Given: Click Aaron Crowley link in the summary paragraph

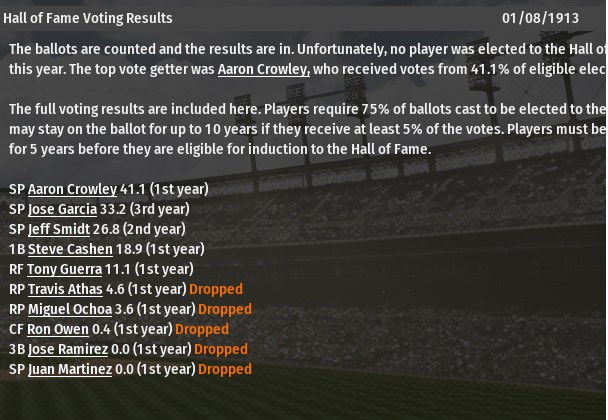Looking at the screenshot, I should [x=263, y=69].
